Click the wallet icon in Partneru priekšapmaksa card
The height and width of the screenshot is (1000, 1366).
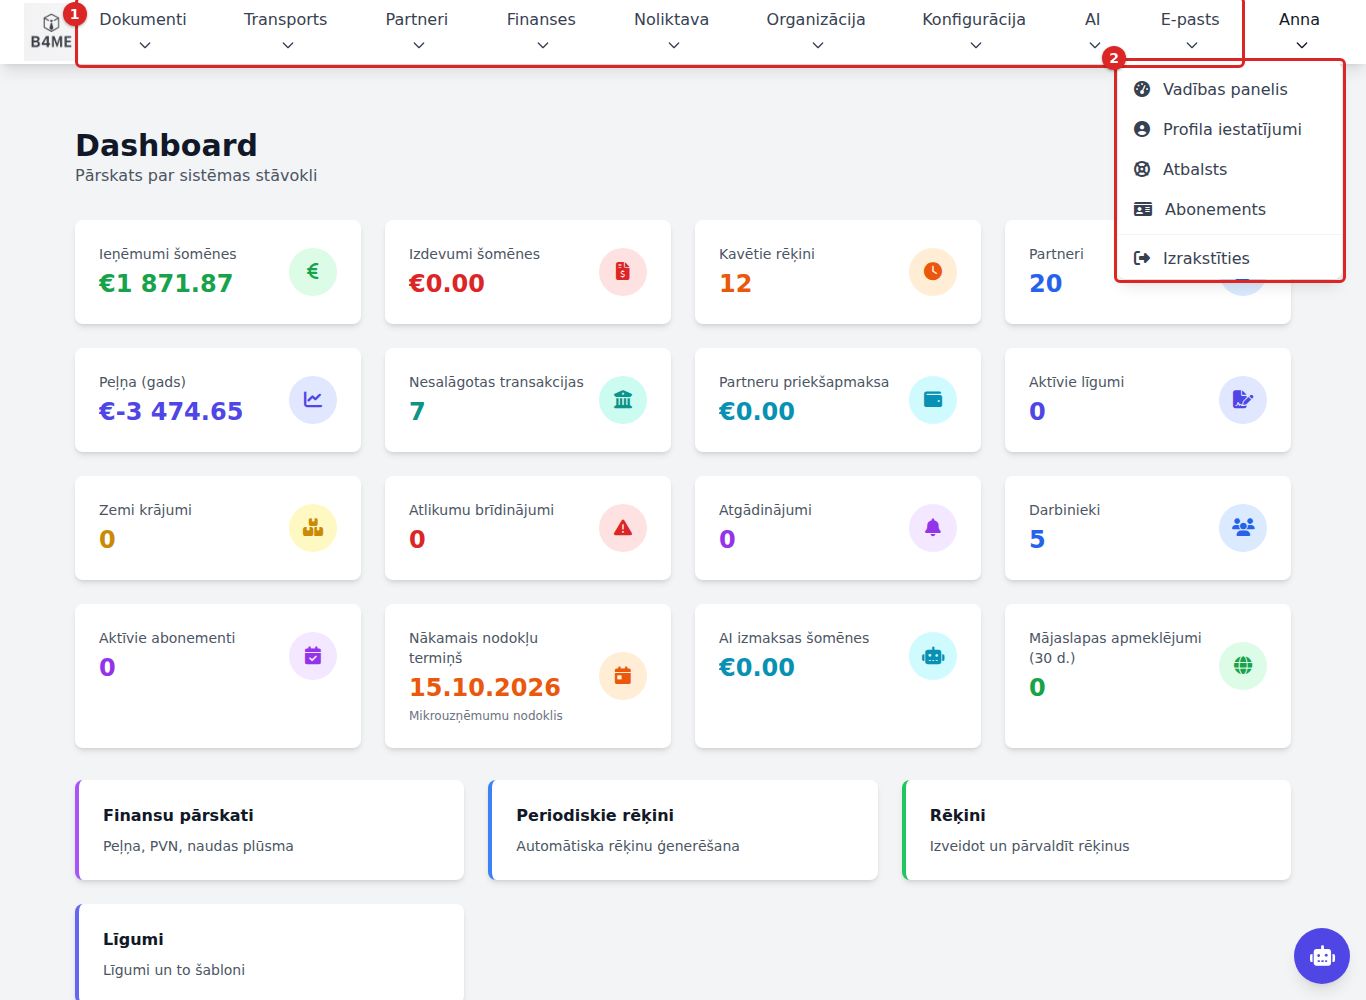pos(933,399)
